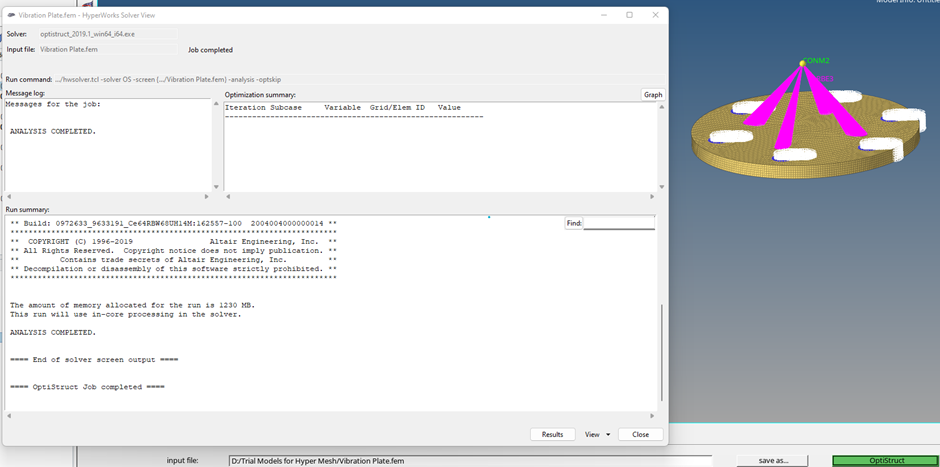
Task: Click the CONM2 label in the model view
Action: [x=818, y=61]
